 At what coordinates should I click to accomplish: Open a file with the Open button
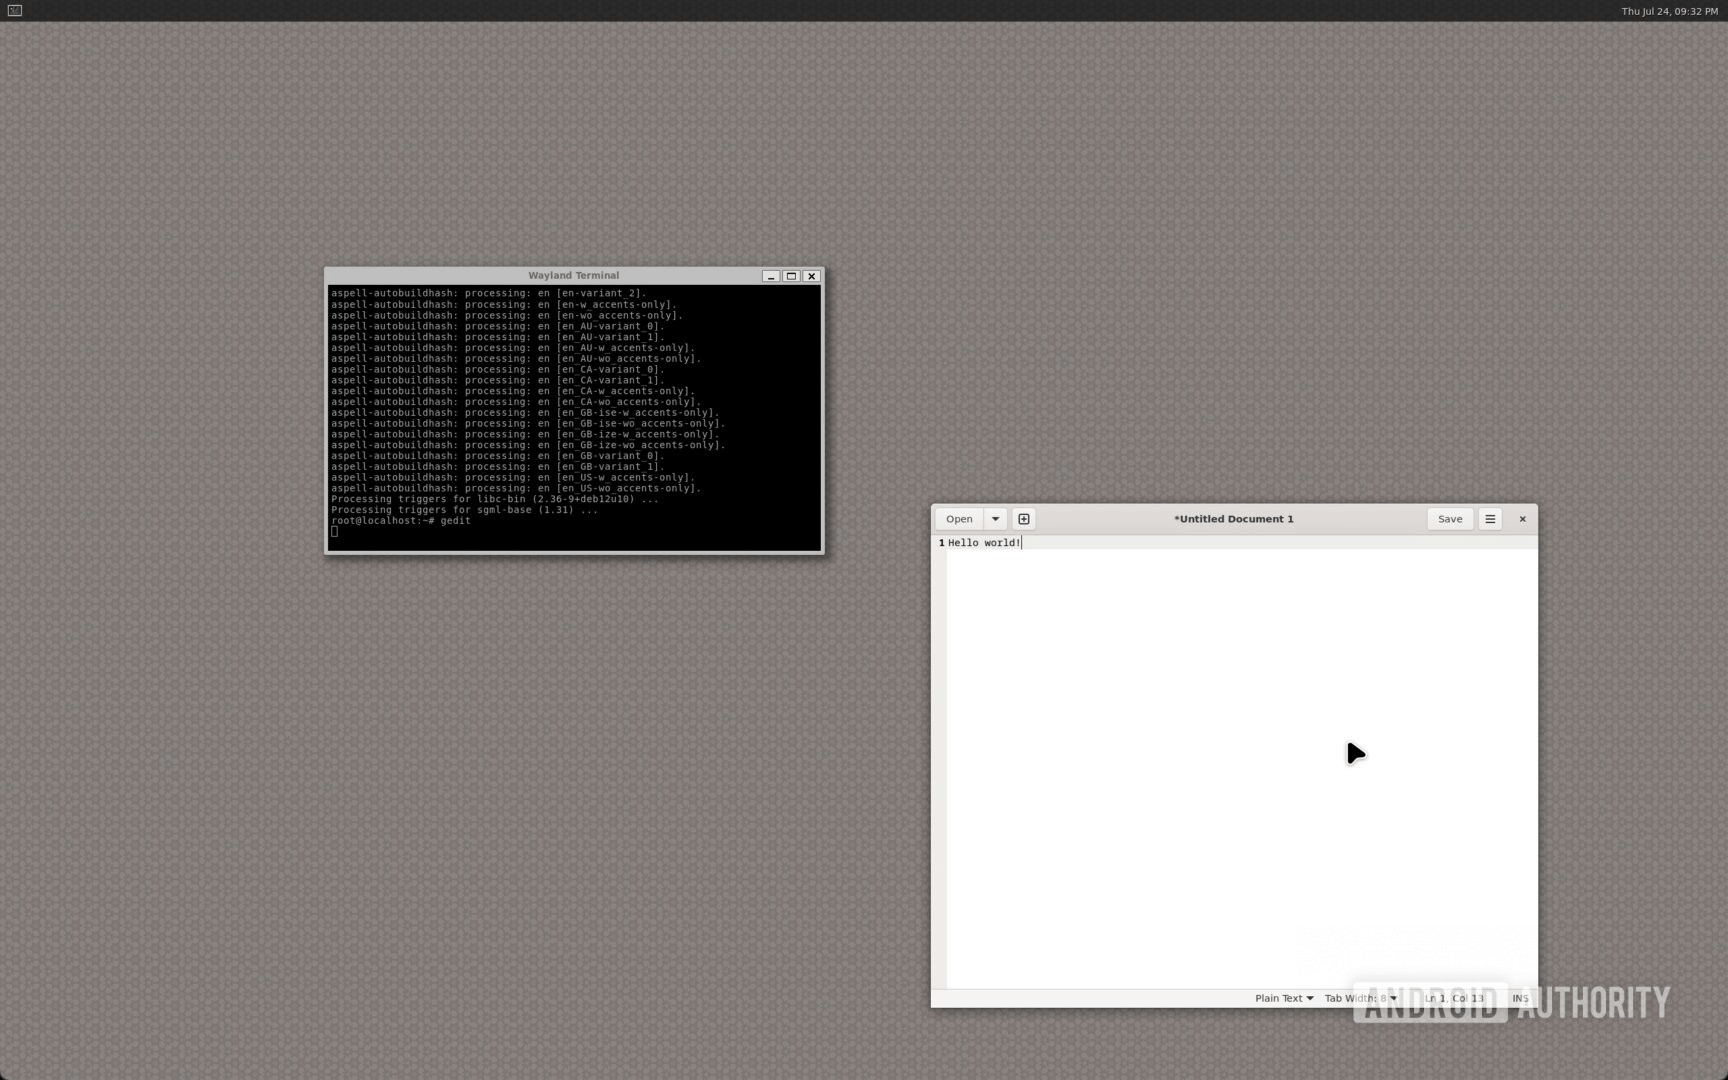pos(958,518)
